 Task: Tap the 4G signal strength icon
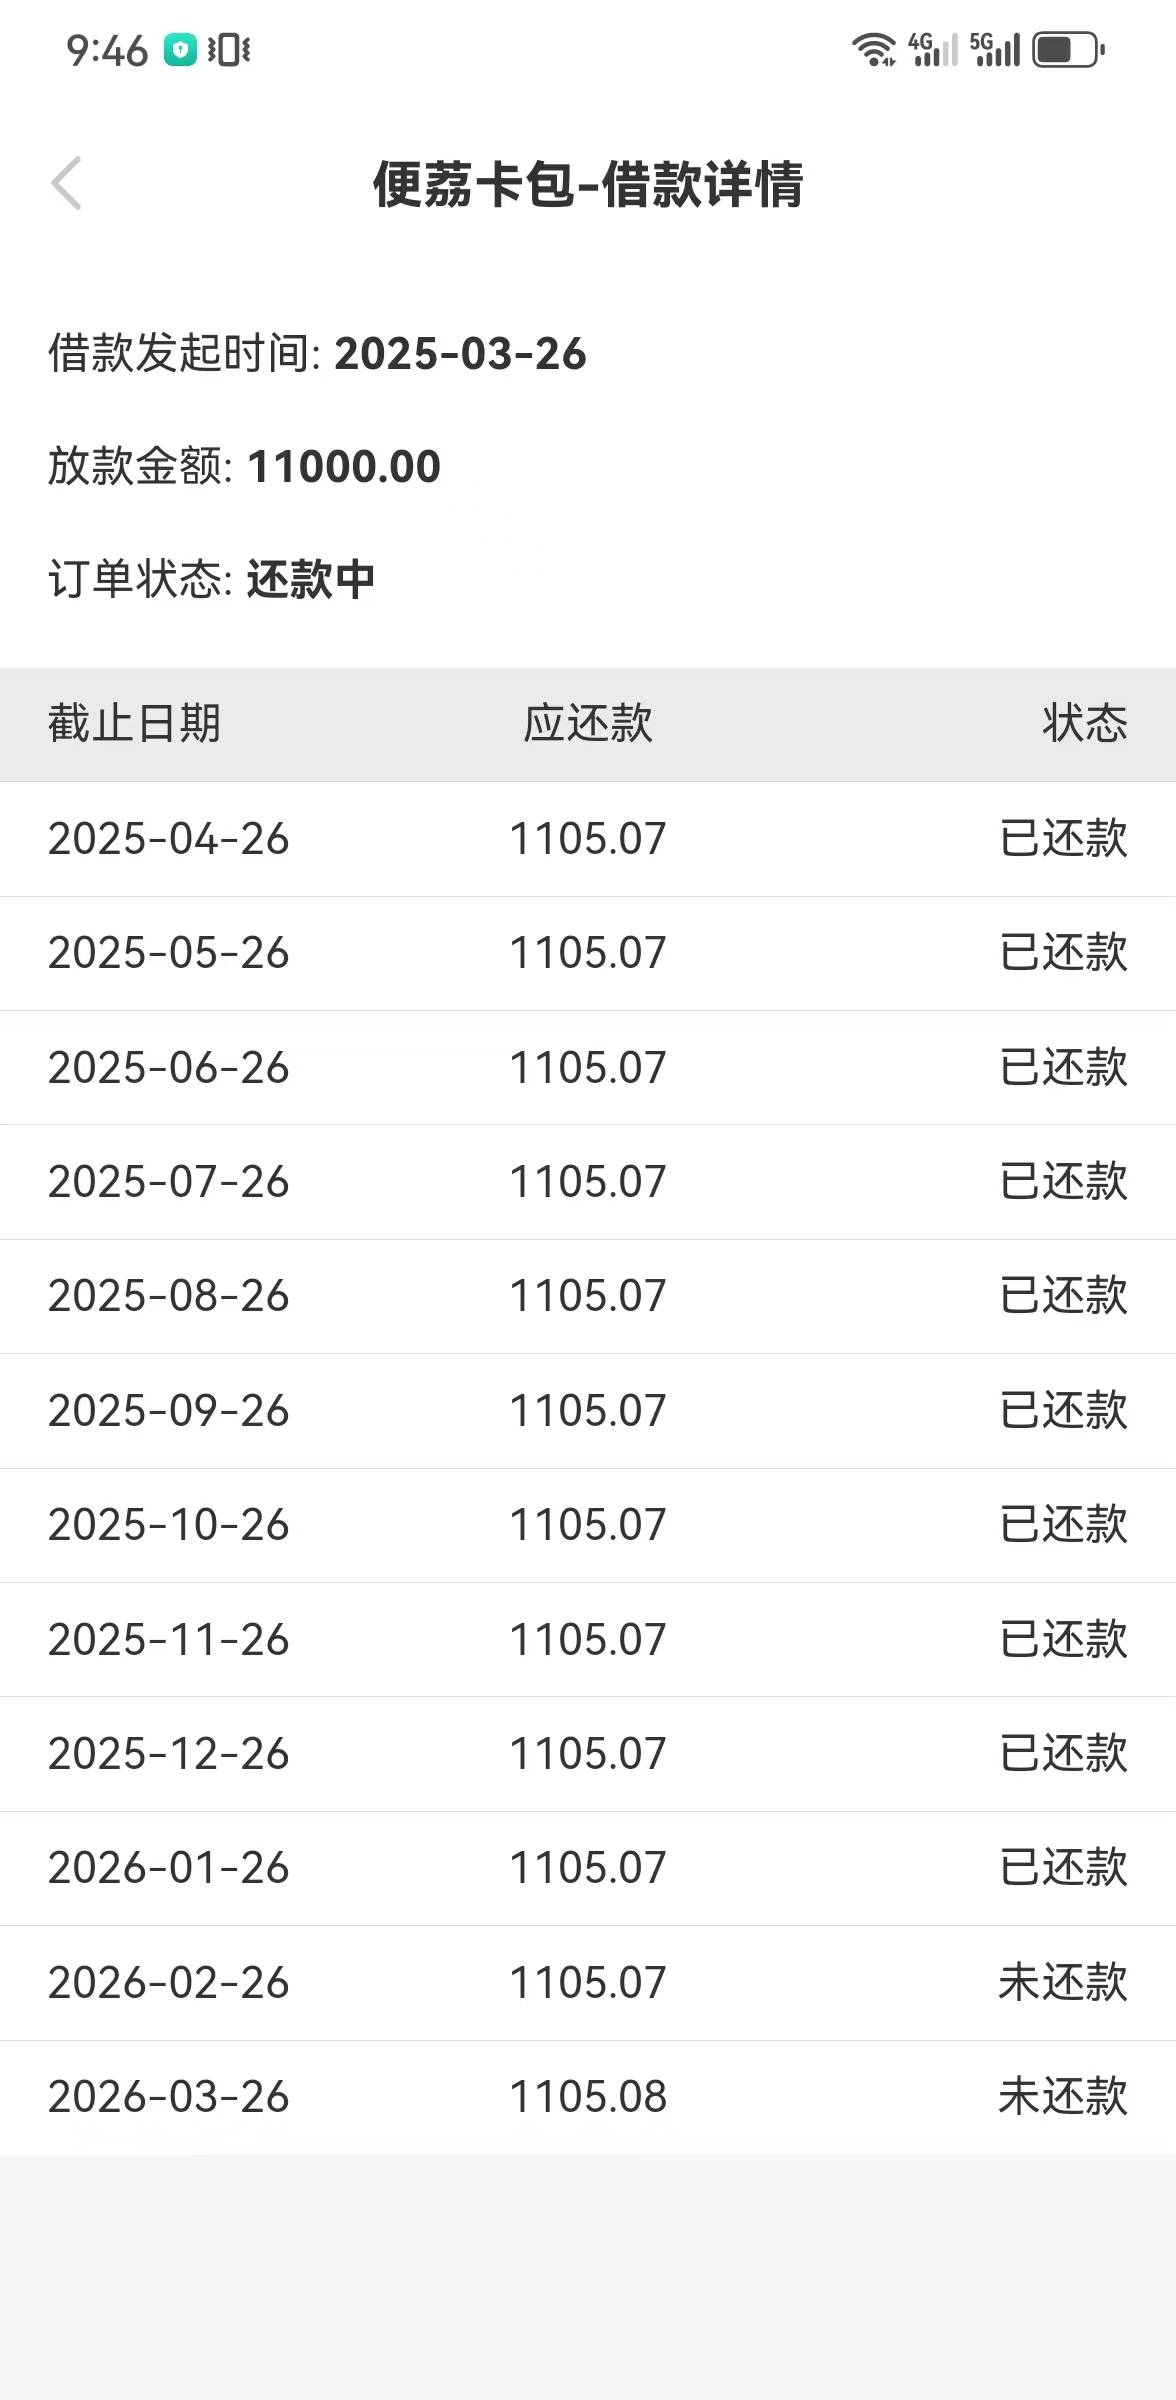[x=932, y=49]
